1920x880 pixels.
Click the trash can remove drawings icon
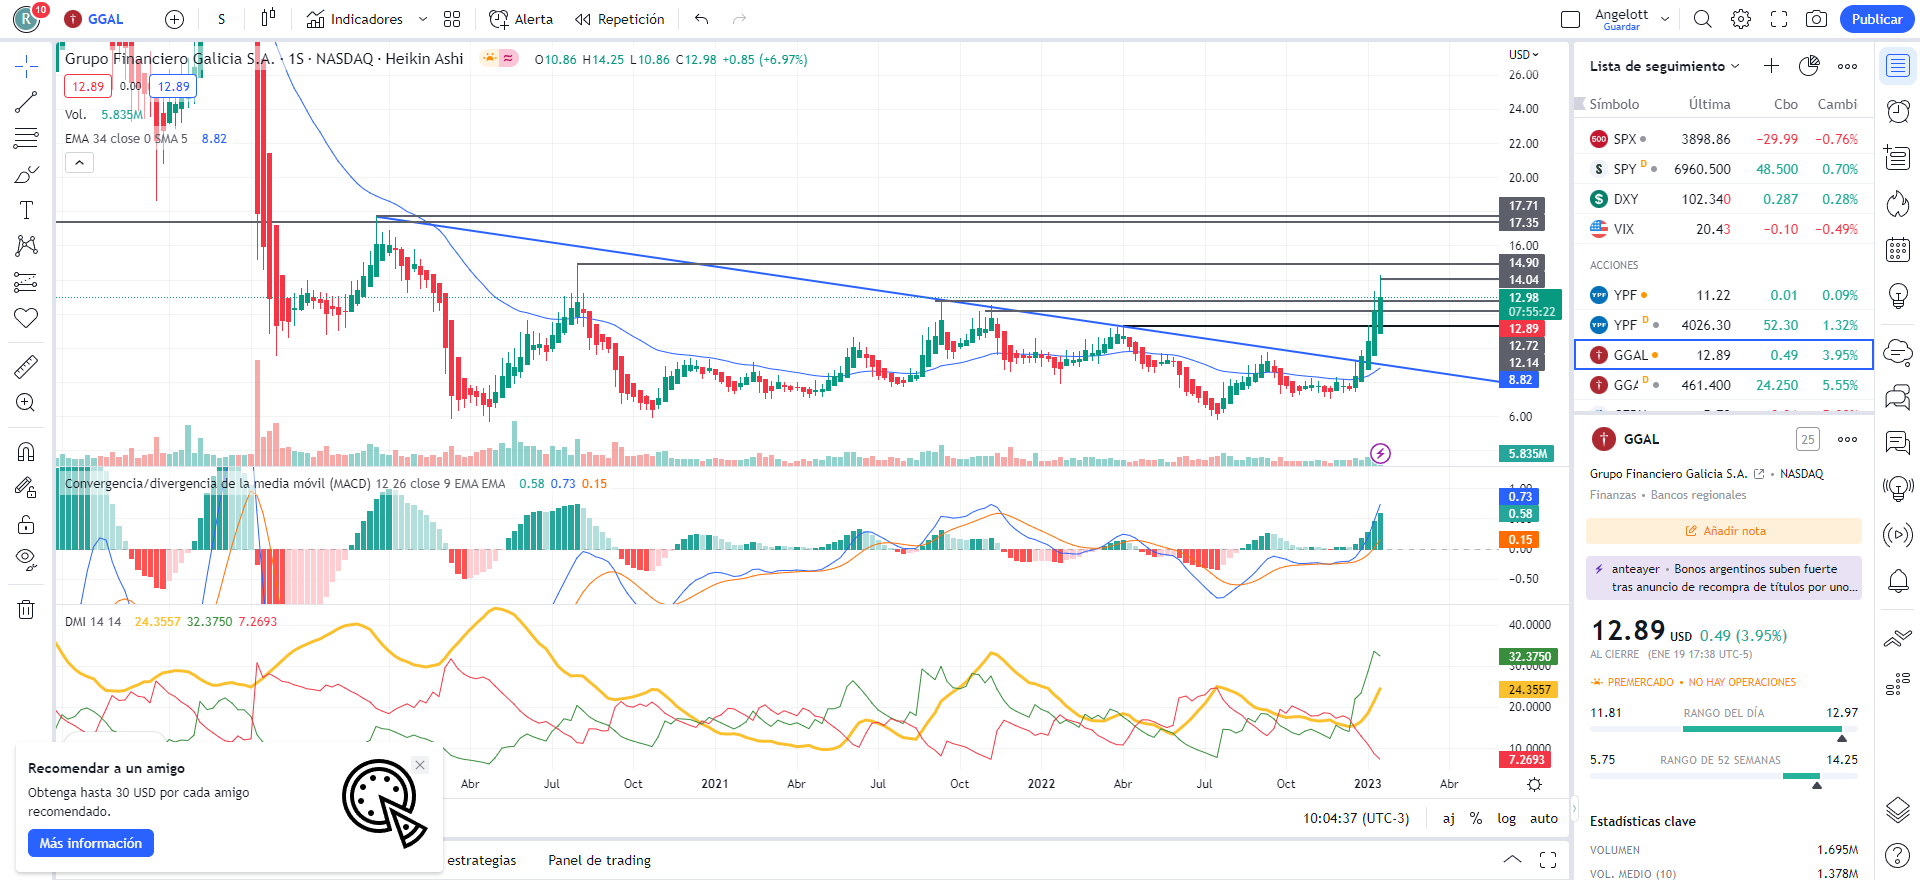point(26,609)
